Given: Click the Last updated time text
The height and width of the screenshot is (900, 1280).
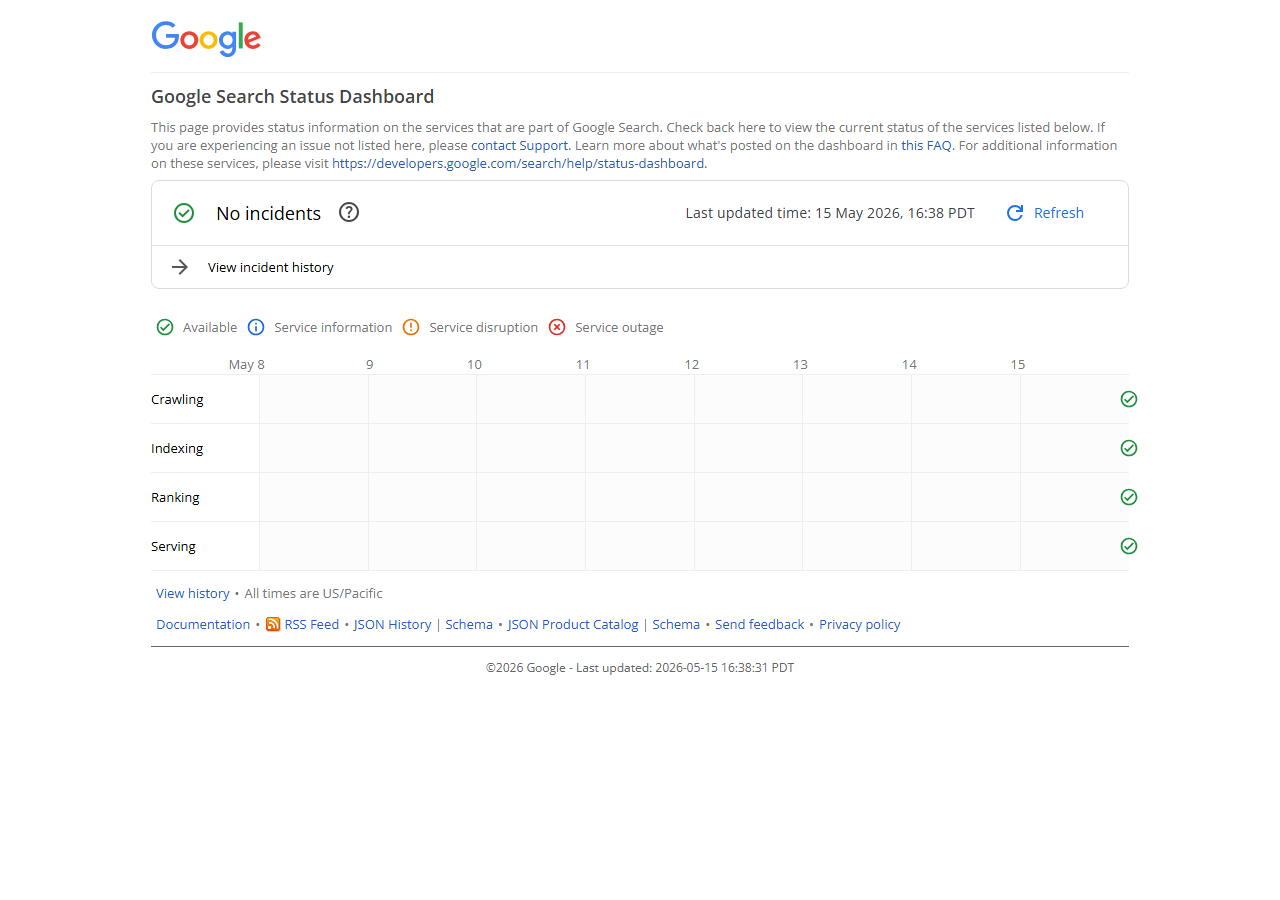Looking at the screenshot, I should pyautogui.click(x=830, y=213).
